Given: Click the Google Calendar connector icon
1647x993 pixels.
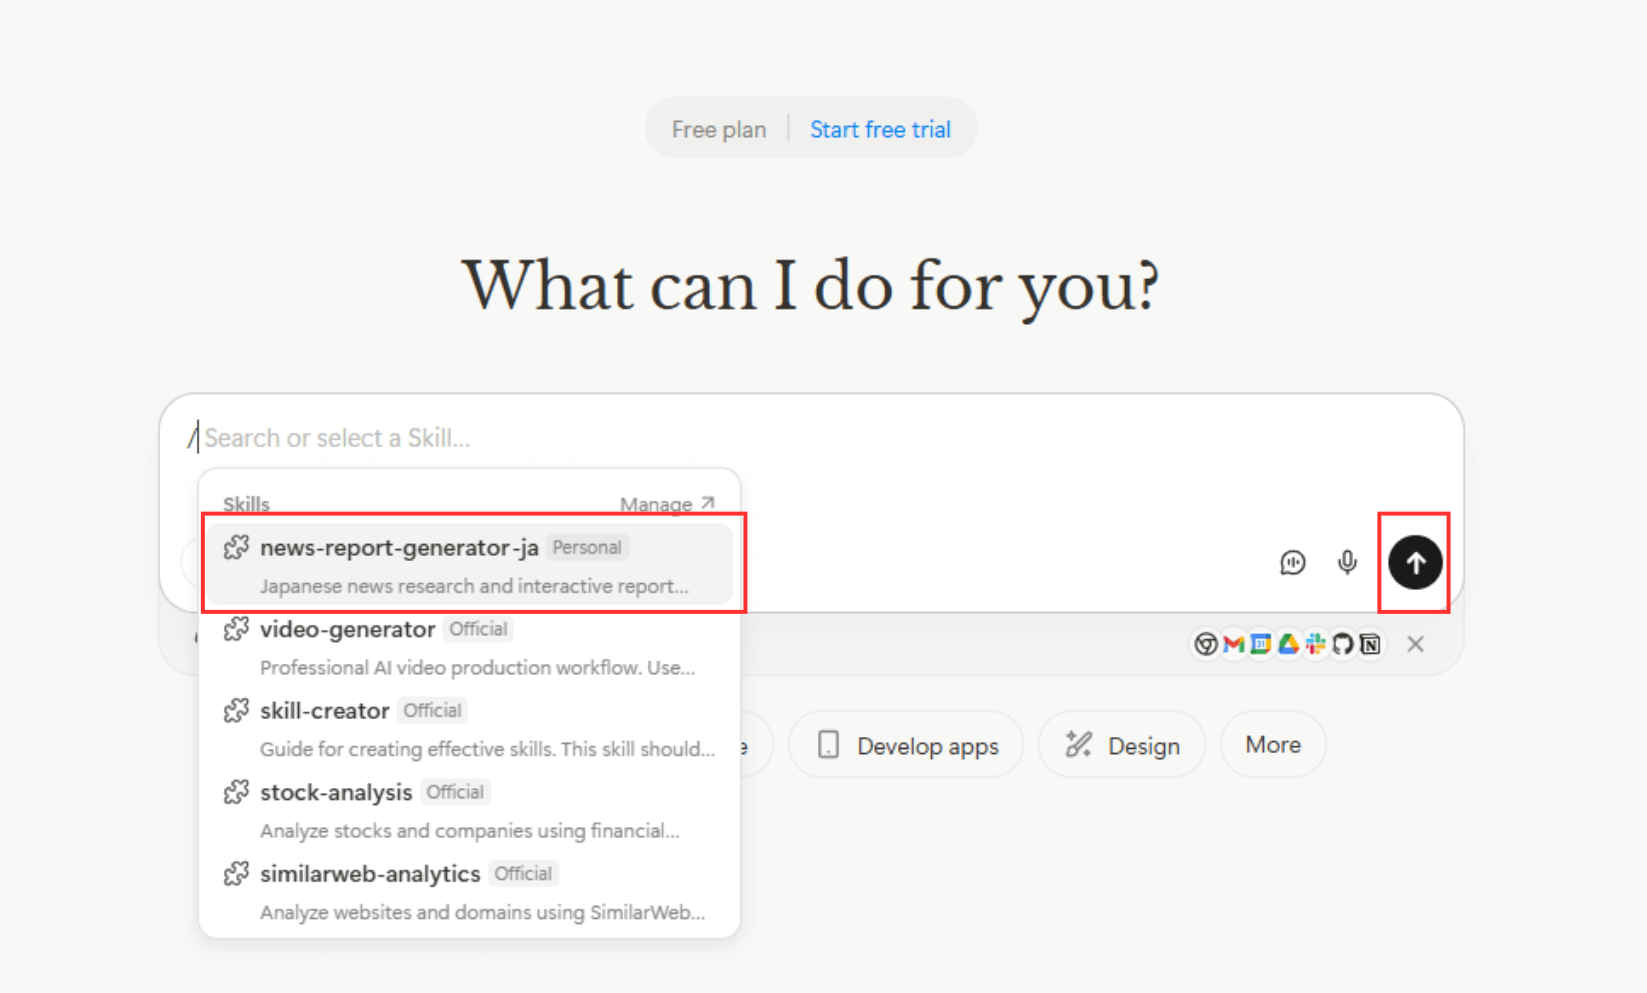Looking at the screenshot, I should [x=1260, y=644].
